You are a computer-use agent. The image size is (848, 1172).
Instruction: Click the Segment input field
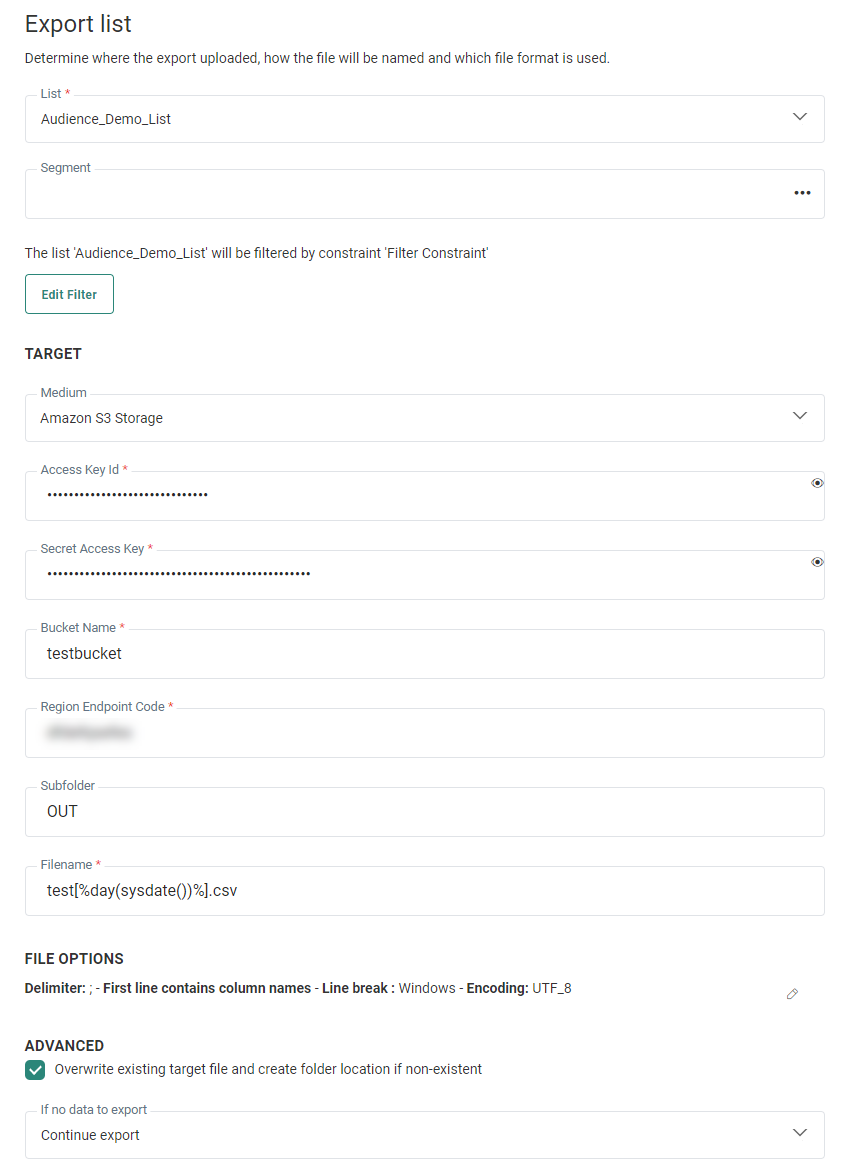tap(400, 194)
